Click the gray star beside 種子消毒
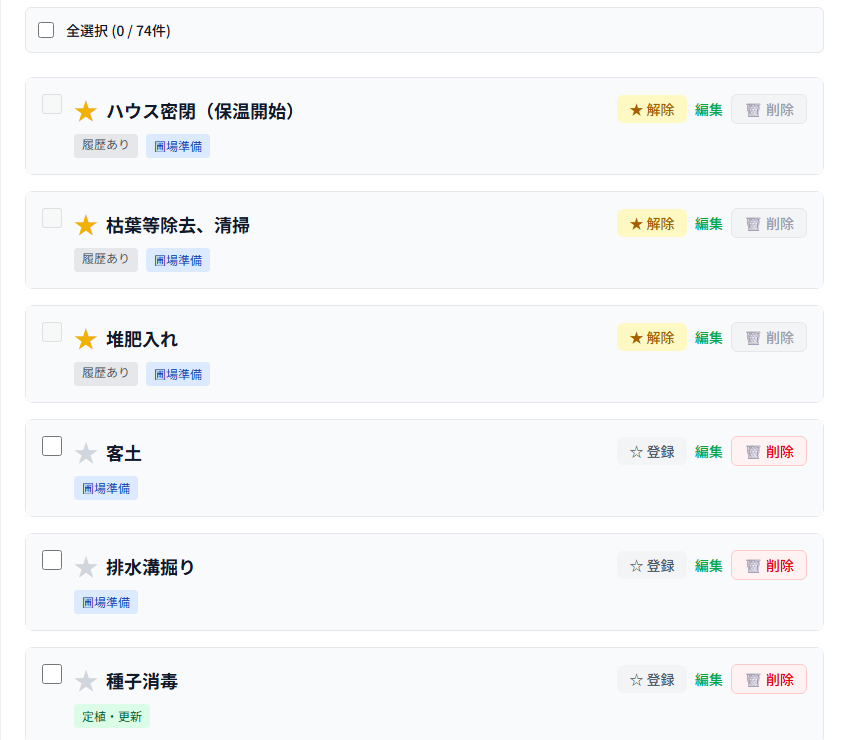This screenshot has width=843, height=740. point(86,682)
